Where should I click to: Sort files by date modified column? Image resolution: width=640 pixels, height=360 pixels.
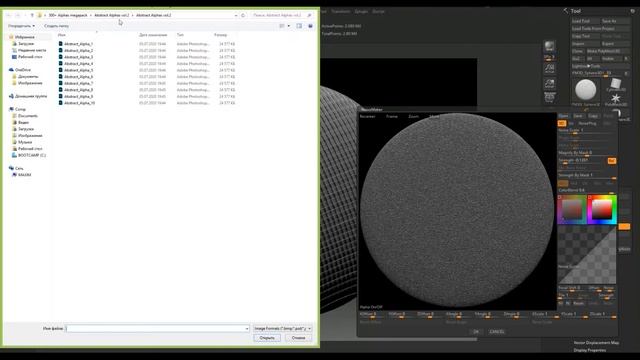(x=153, y=35)
